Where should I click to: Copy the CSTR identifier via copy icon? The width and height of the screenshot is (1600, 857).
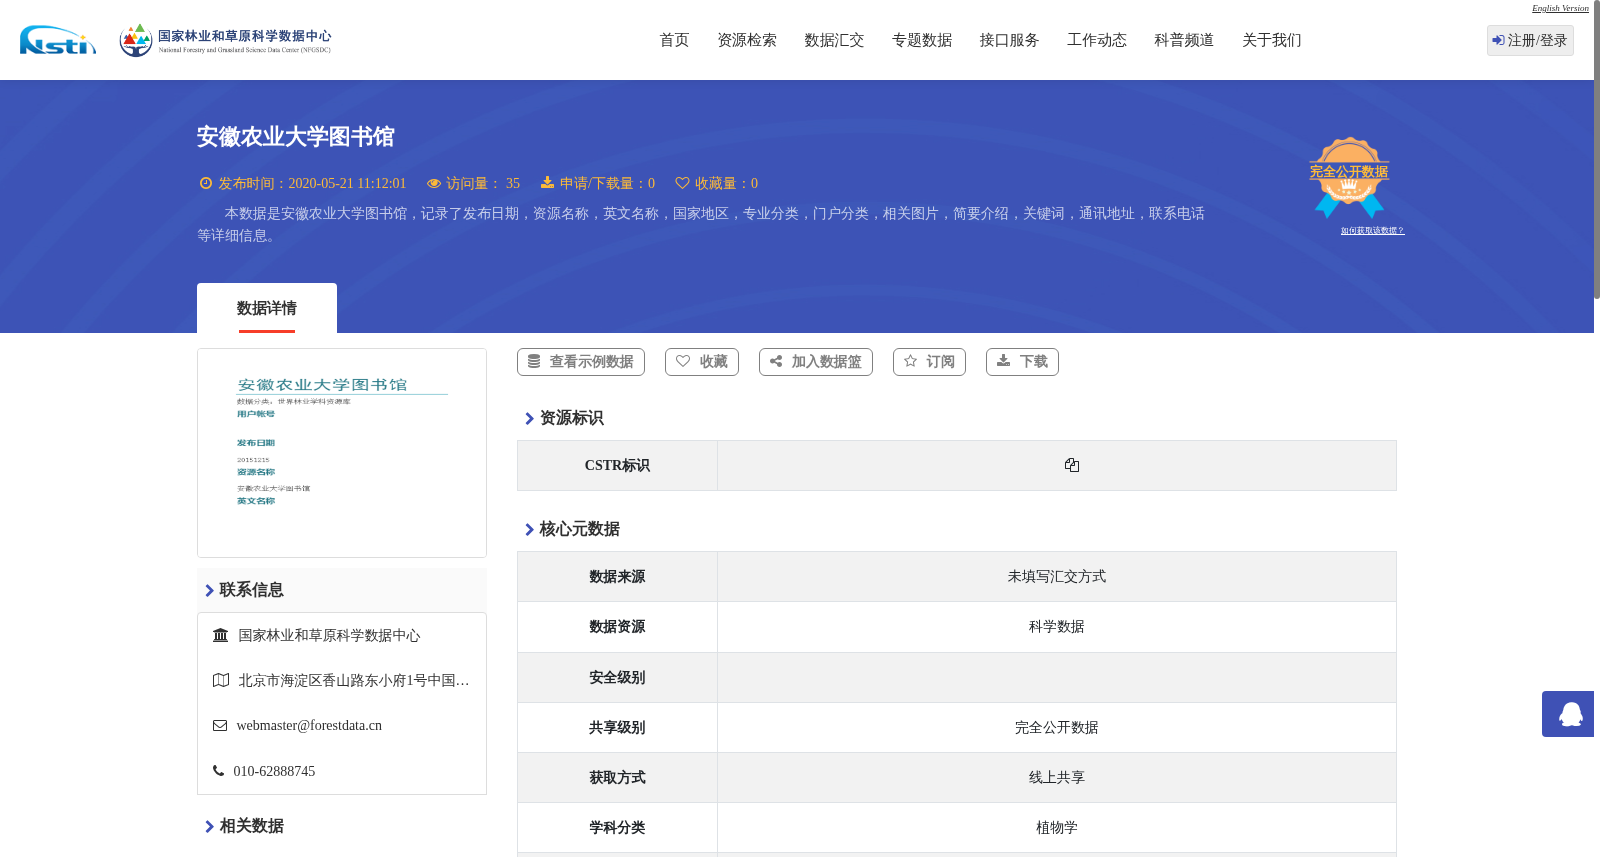coord(1072,465)
